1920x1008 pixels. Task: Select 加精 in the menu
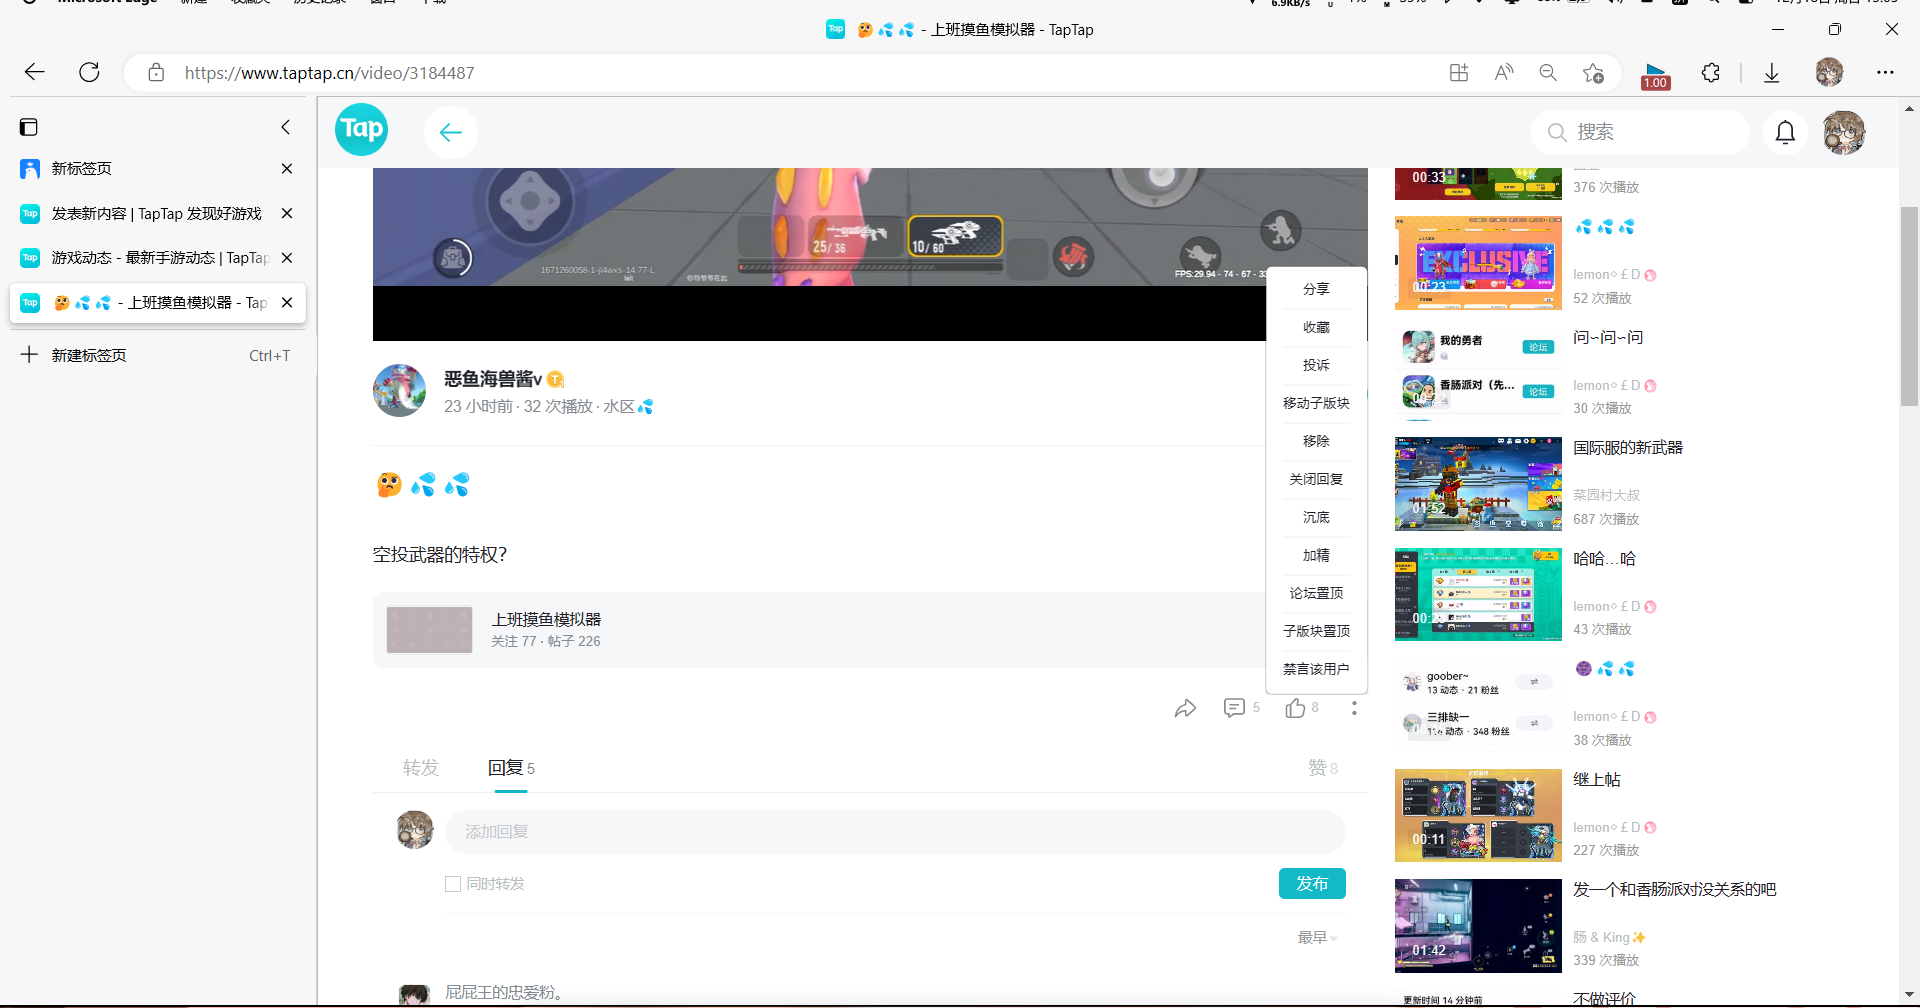click(x=1316, y=555)
